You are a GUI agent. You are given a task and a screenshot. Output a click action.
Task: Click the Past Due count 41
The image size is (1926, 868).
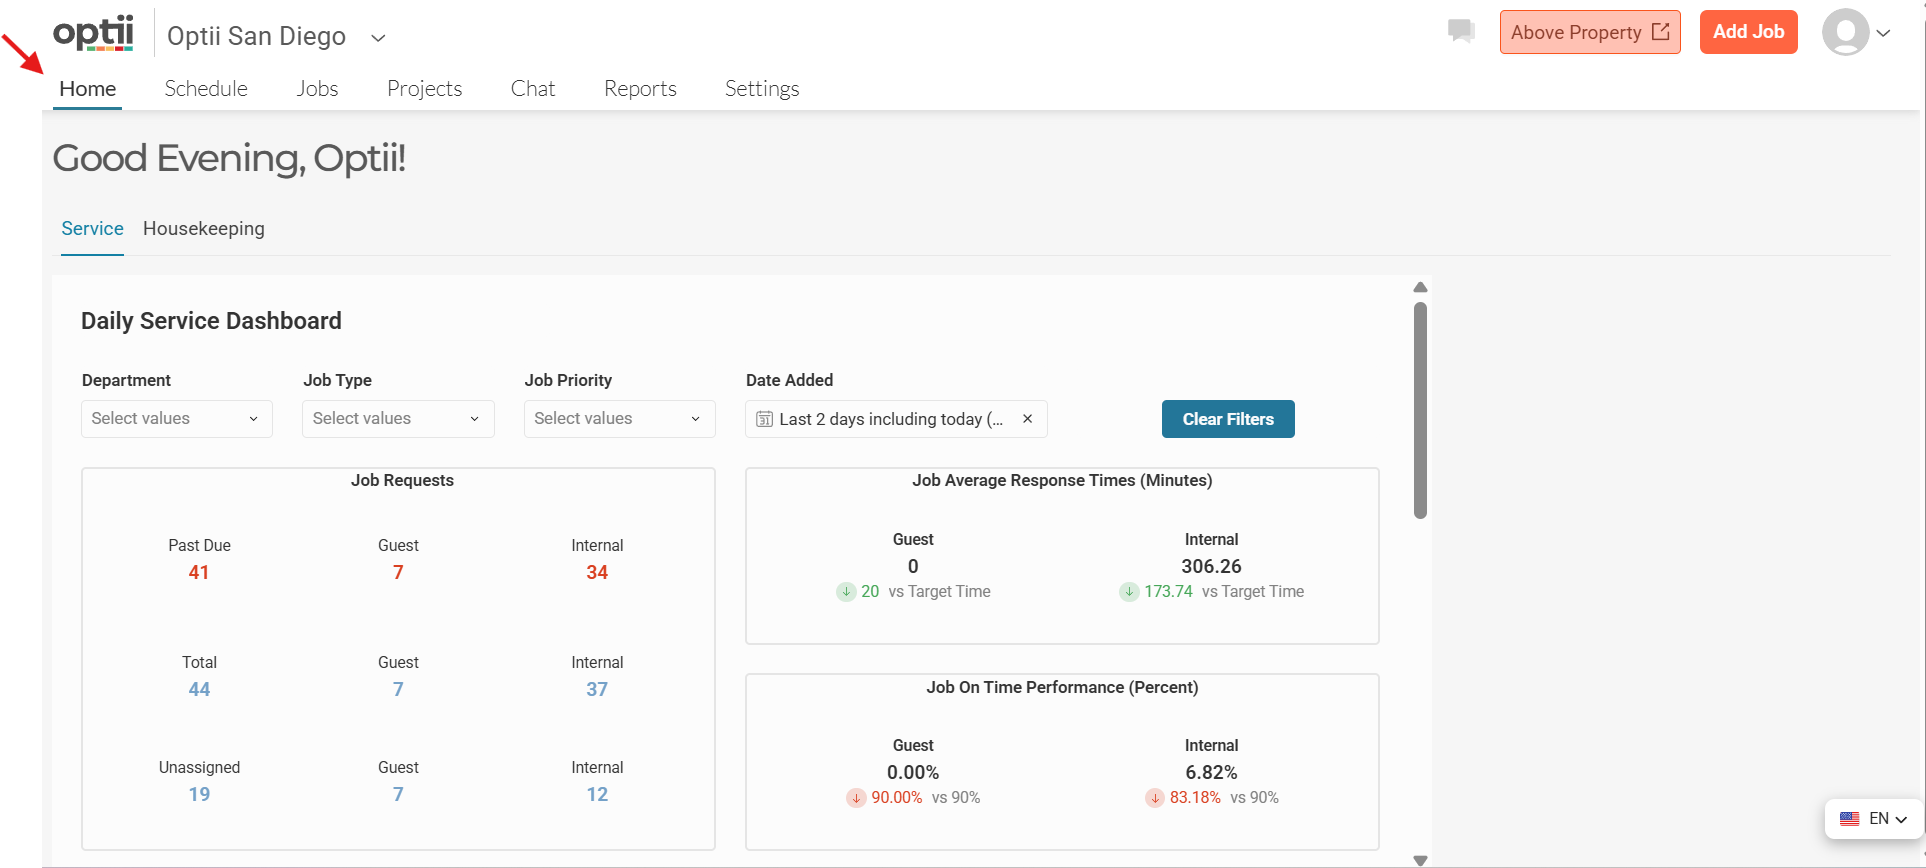[x=199, y=573]
